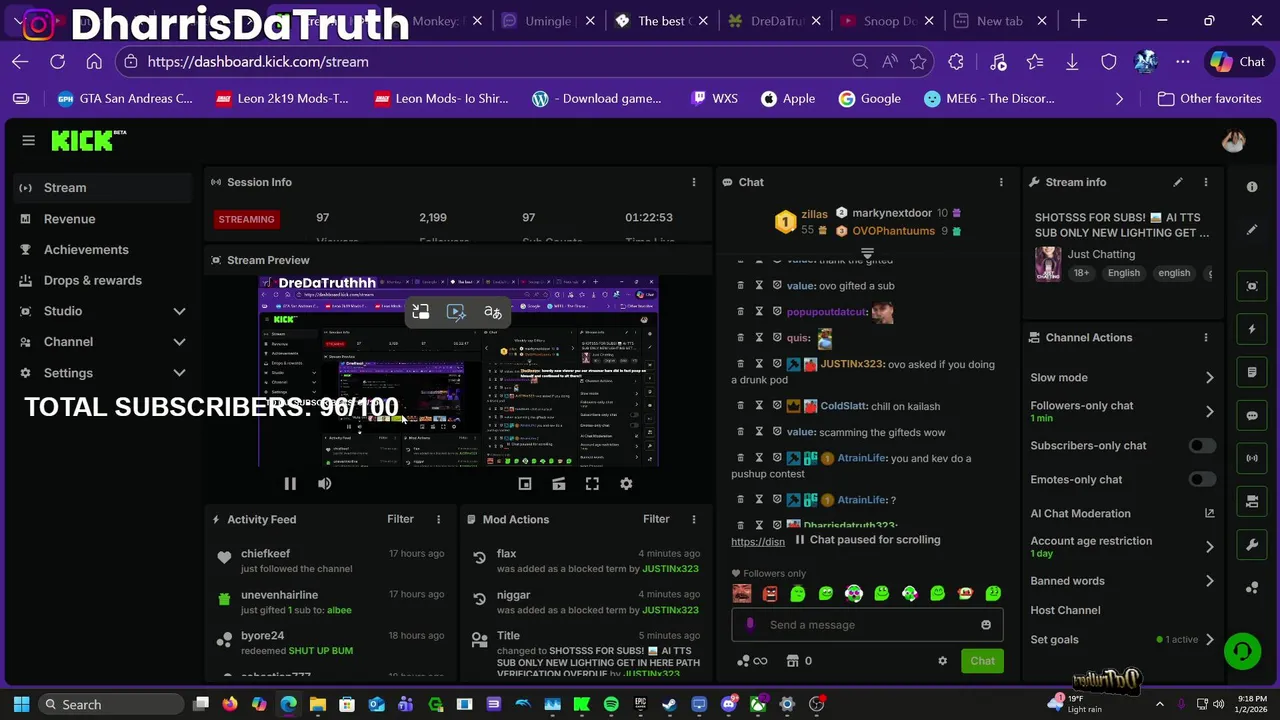
Task: Open Session Info options menu
Action: point(693,182)
